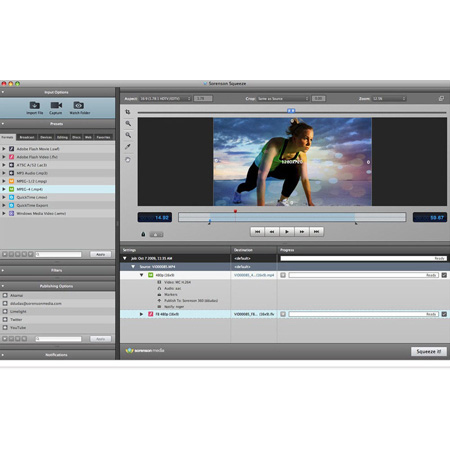Open the Aspect ratio dropdown
This screenshot has width=450, height=450.
click(x=165, y=99)
